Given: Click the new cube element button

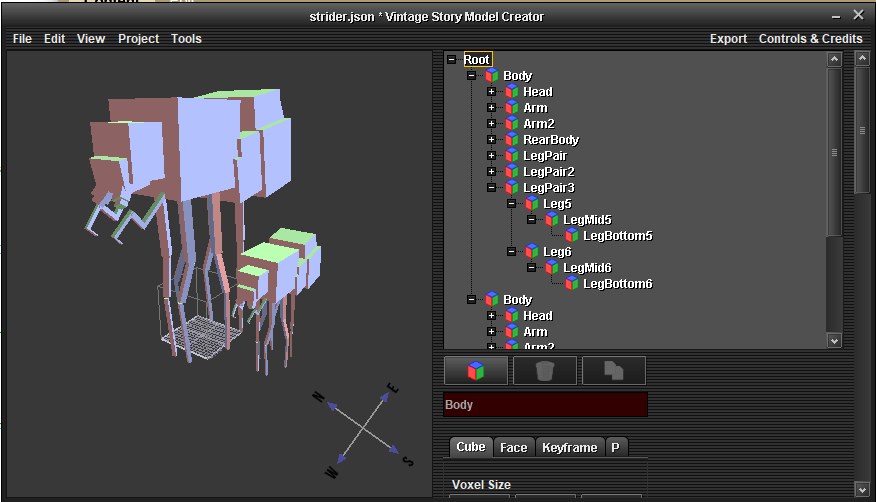Looking at the screenshot, I should click(476, 371).
